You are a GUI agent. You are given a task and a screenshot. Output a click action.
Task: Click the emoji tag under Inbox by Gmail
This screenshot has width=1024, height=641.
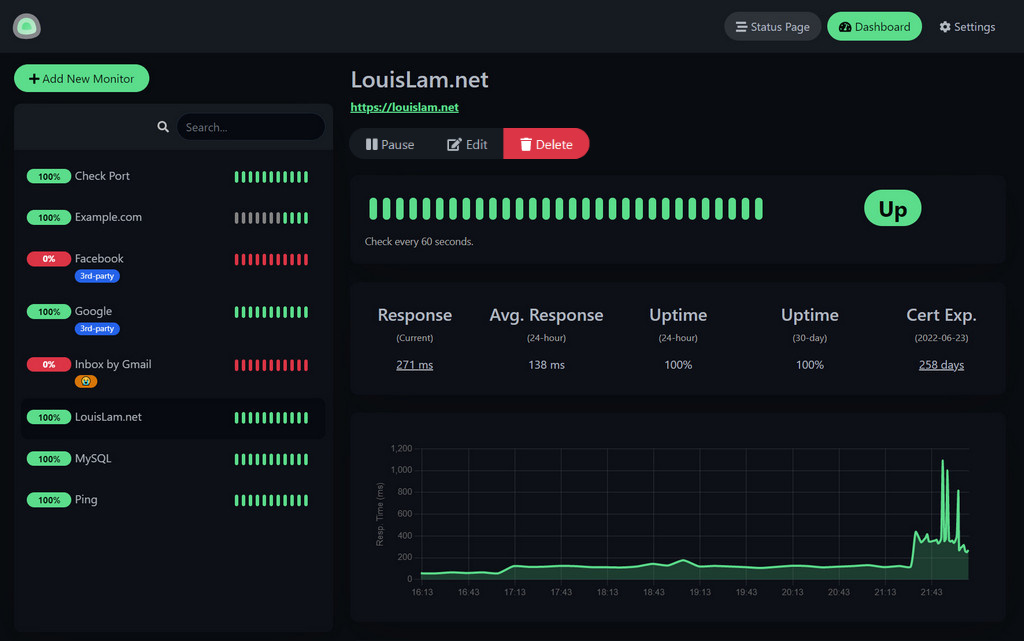point(86,382)
